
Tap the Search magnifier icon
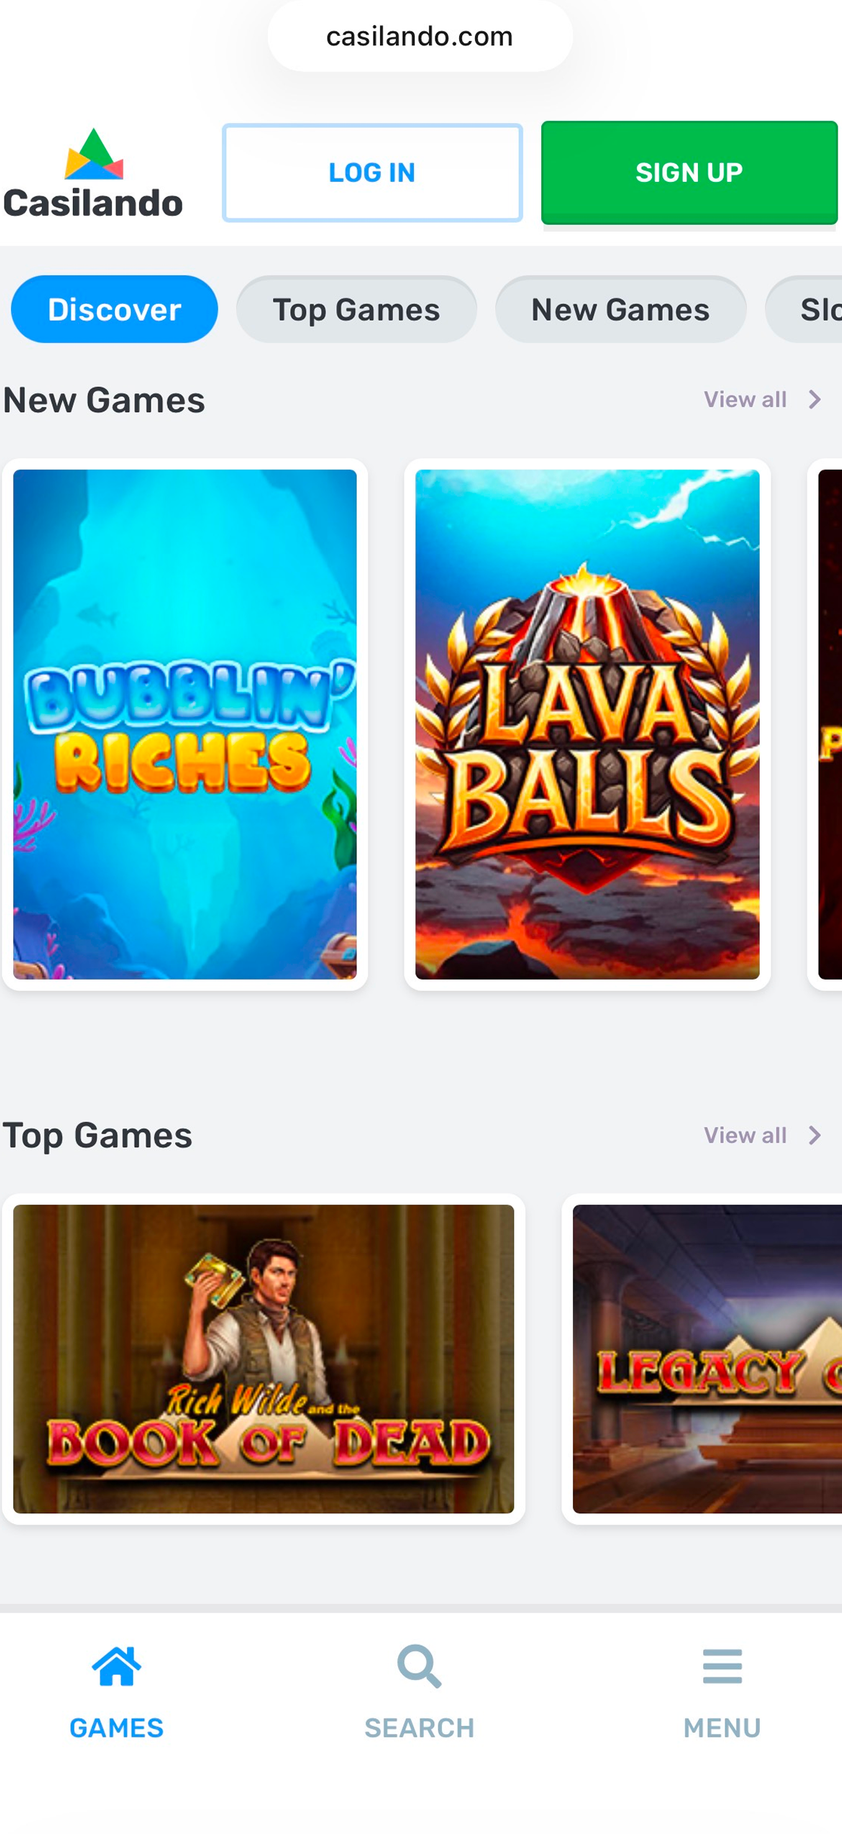coord(419,1666)
